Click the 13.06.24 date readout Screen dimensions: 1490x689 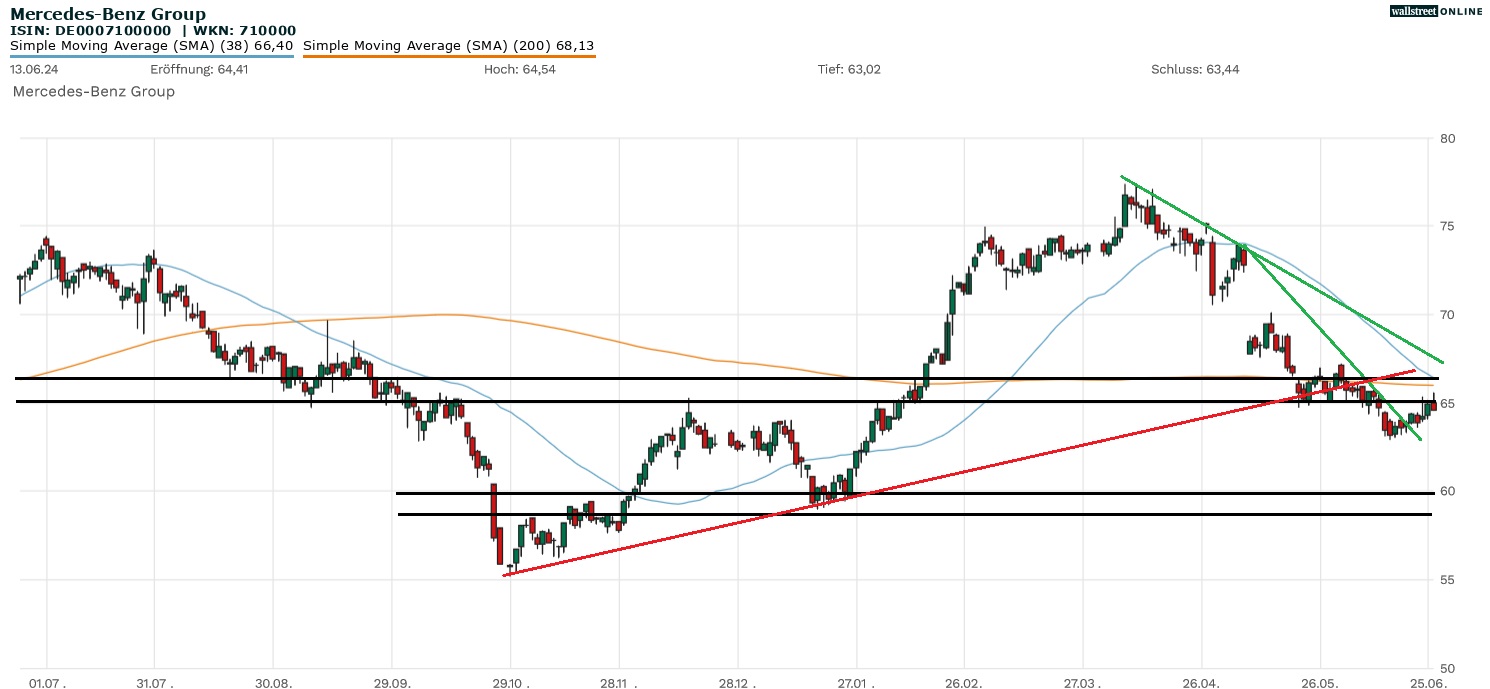coord(32,69)
